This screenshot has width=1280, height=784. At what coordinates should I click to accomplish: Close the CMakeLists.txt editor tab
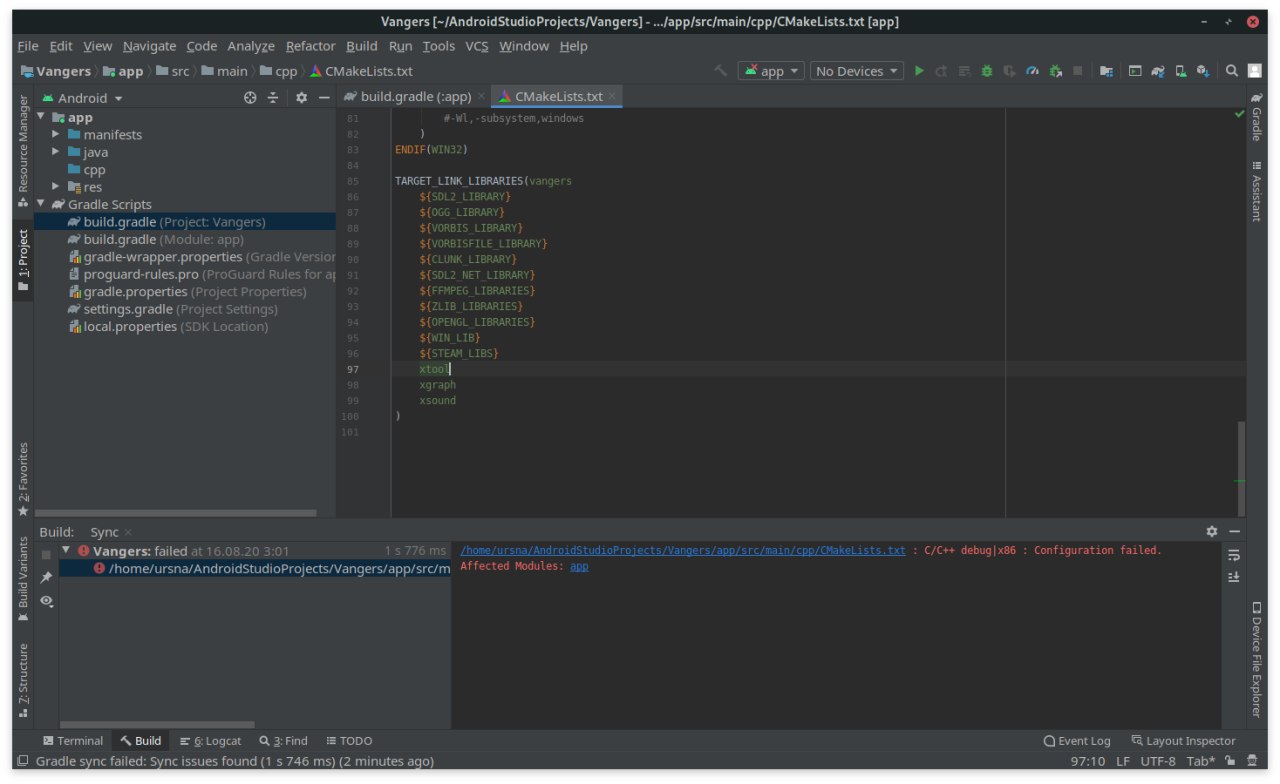click(613, 97)
